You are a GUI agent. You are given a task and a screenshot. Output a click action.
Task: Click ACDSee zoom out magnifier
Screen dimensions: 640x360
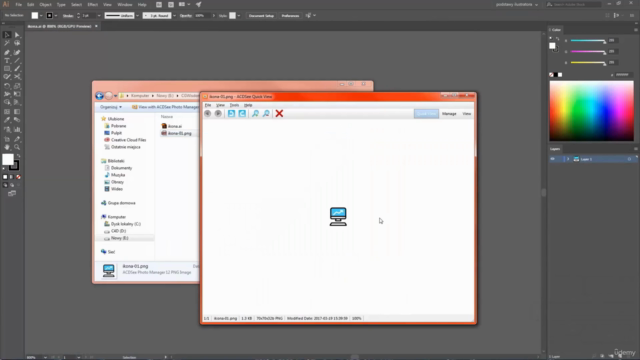(x=266, y=113)
